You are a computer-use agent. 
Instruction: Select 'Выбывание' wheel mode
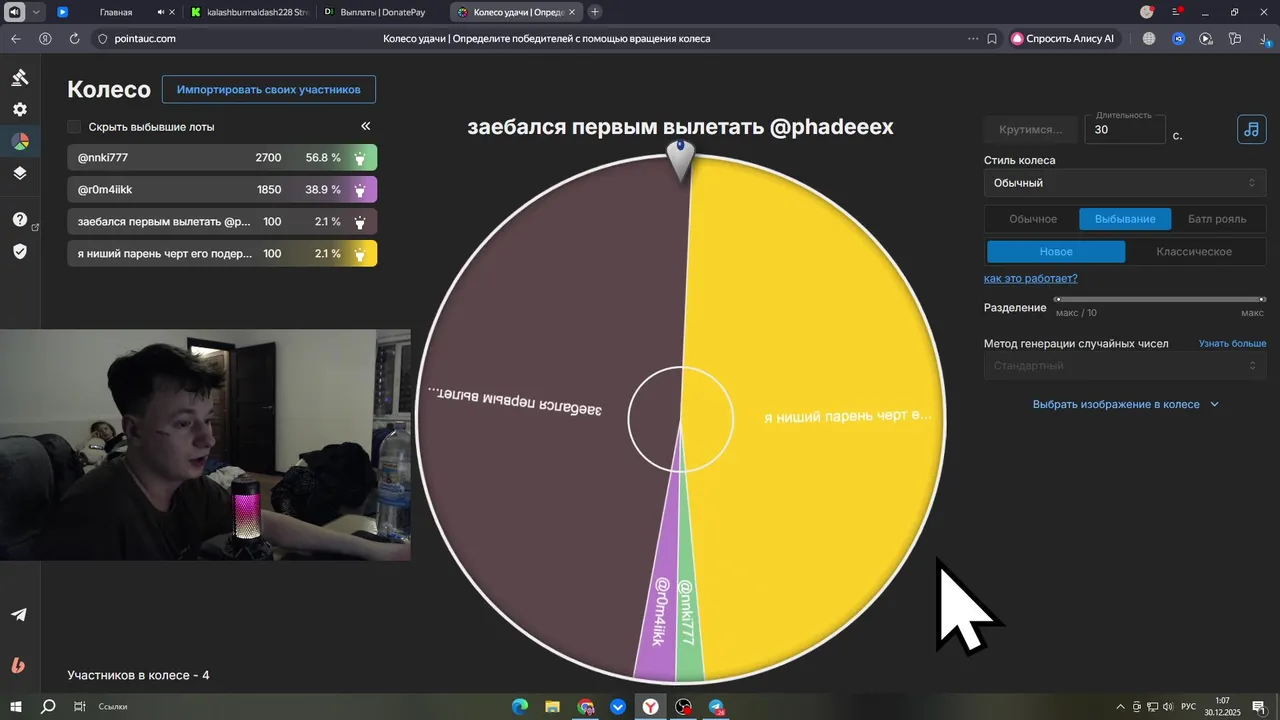coord(1125,219)
